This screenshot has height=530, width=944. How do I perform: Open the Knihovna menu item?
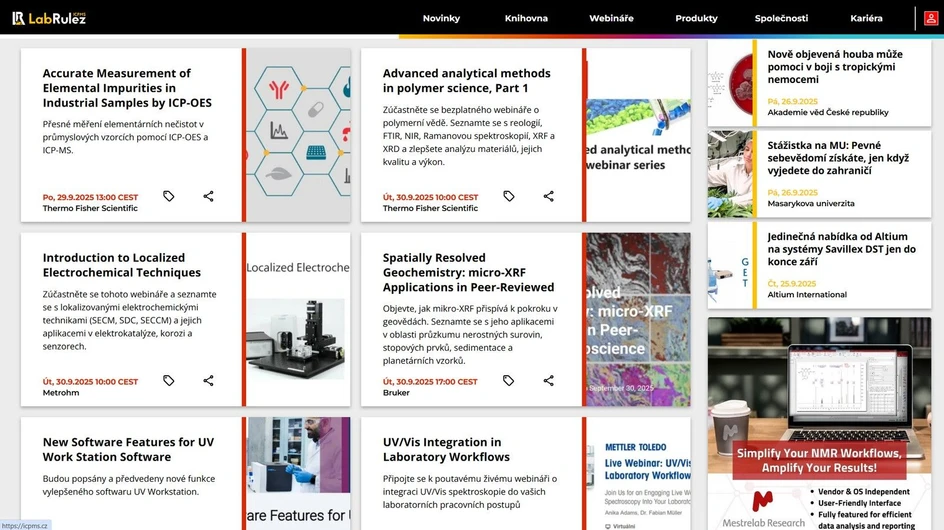coord(526,18)
